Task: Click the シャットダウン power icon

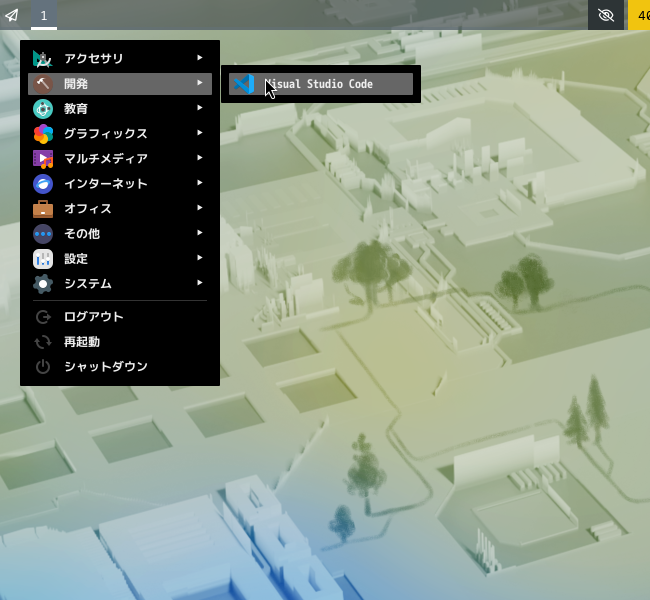Action: tap(43, 367)
